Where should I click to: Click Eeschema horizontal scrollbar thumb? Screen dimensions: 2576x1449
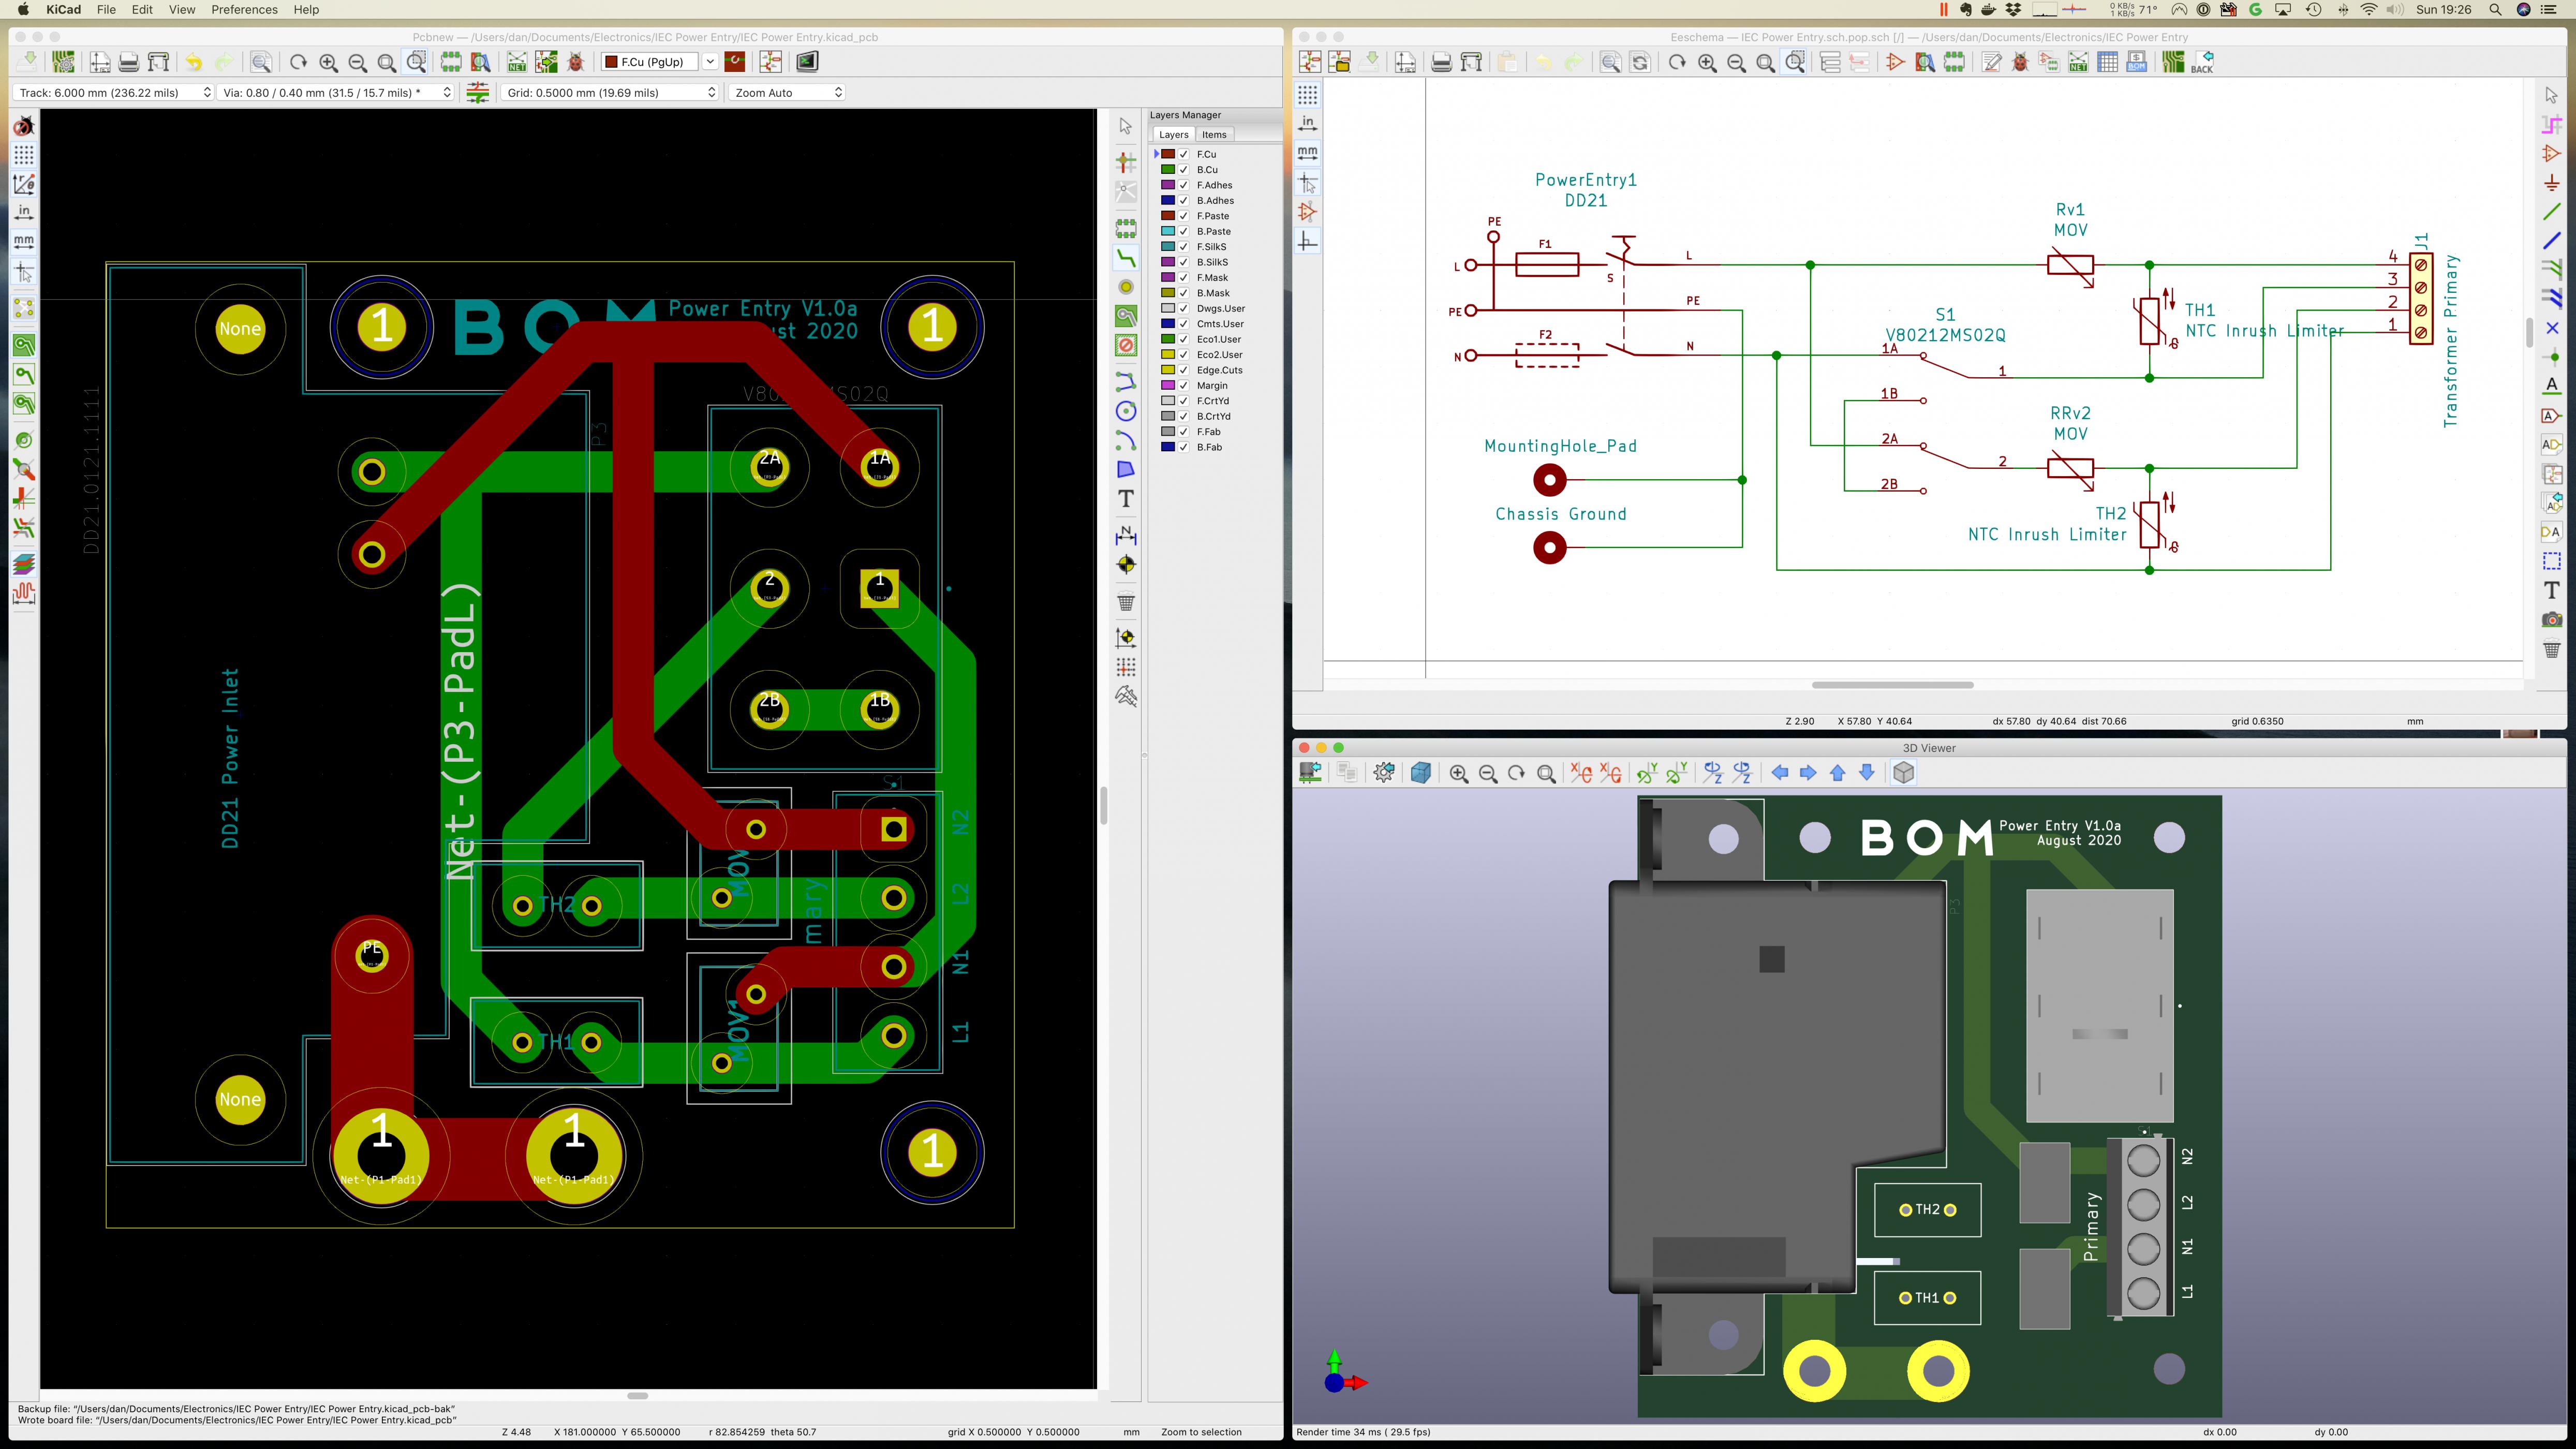click(1892, 685)
